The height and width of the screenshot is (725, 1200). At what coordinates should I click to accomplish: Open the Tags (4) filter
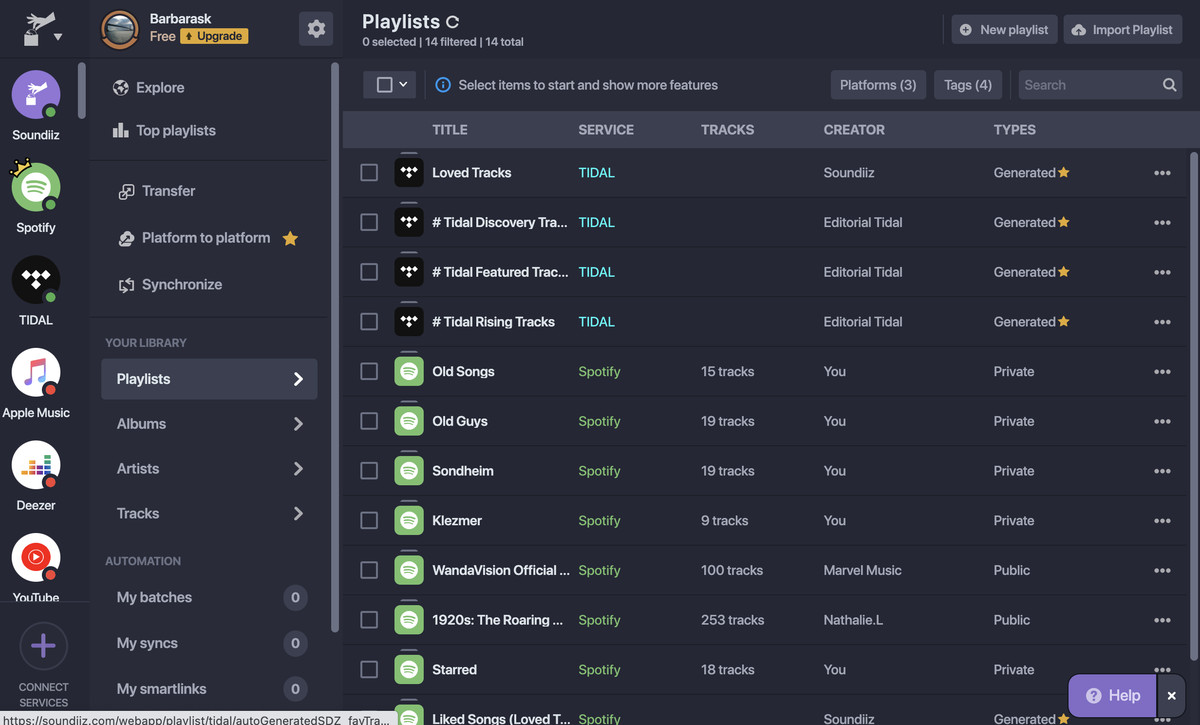pyautogui.click(x=968, y=85)
